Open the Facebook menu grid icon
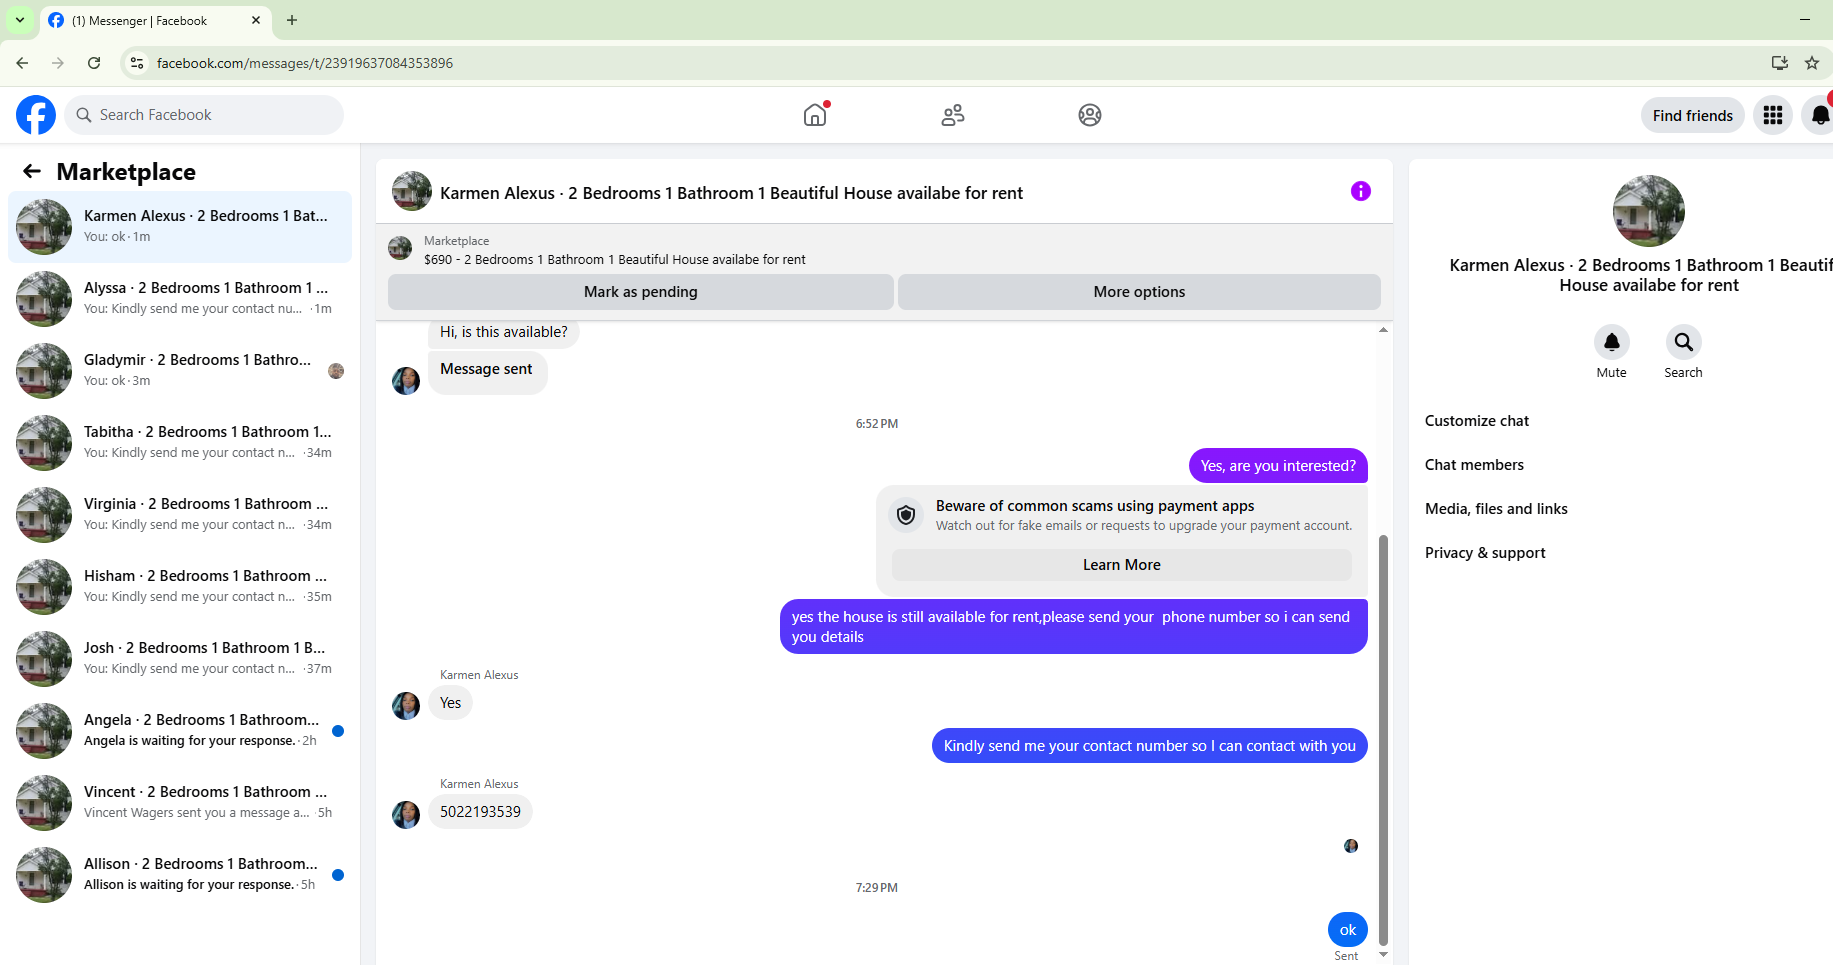Image resolution: width=1833 pixels, height=965 pixels. point(1773,115)
